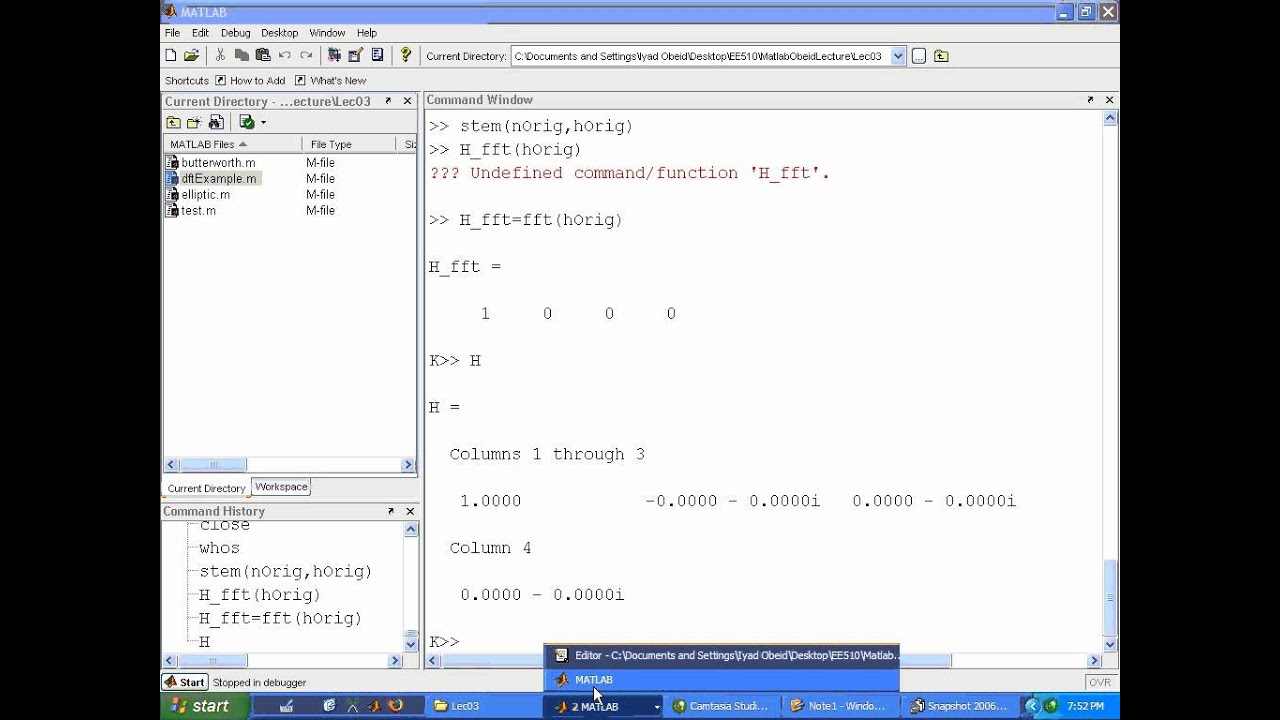Close the Current Directory panel
Viewport: 1280px width, 720px height.
[408, 101]
